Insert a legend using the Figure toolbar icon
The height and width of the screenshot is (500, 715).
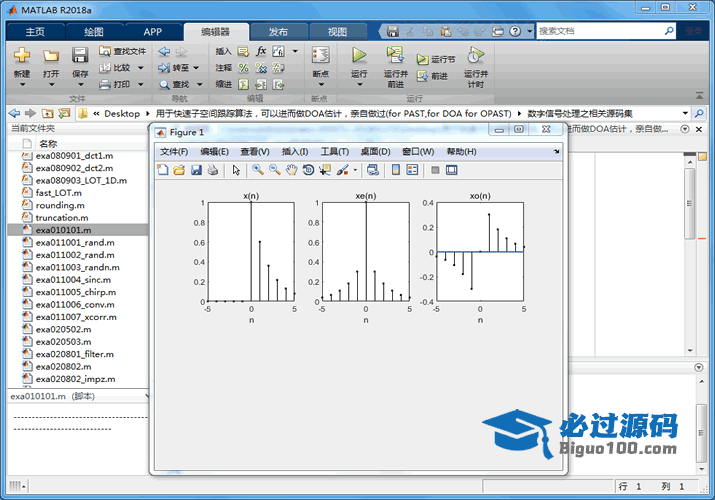[x=412, y=170]
